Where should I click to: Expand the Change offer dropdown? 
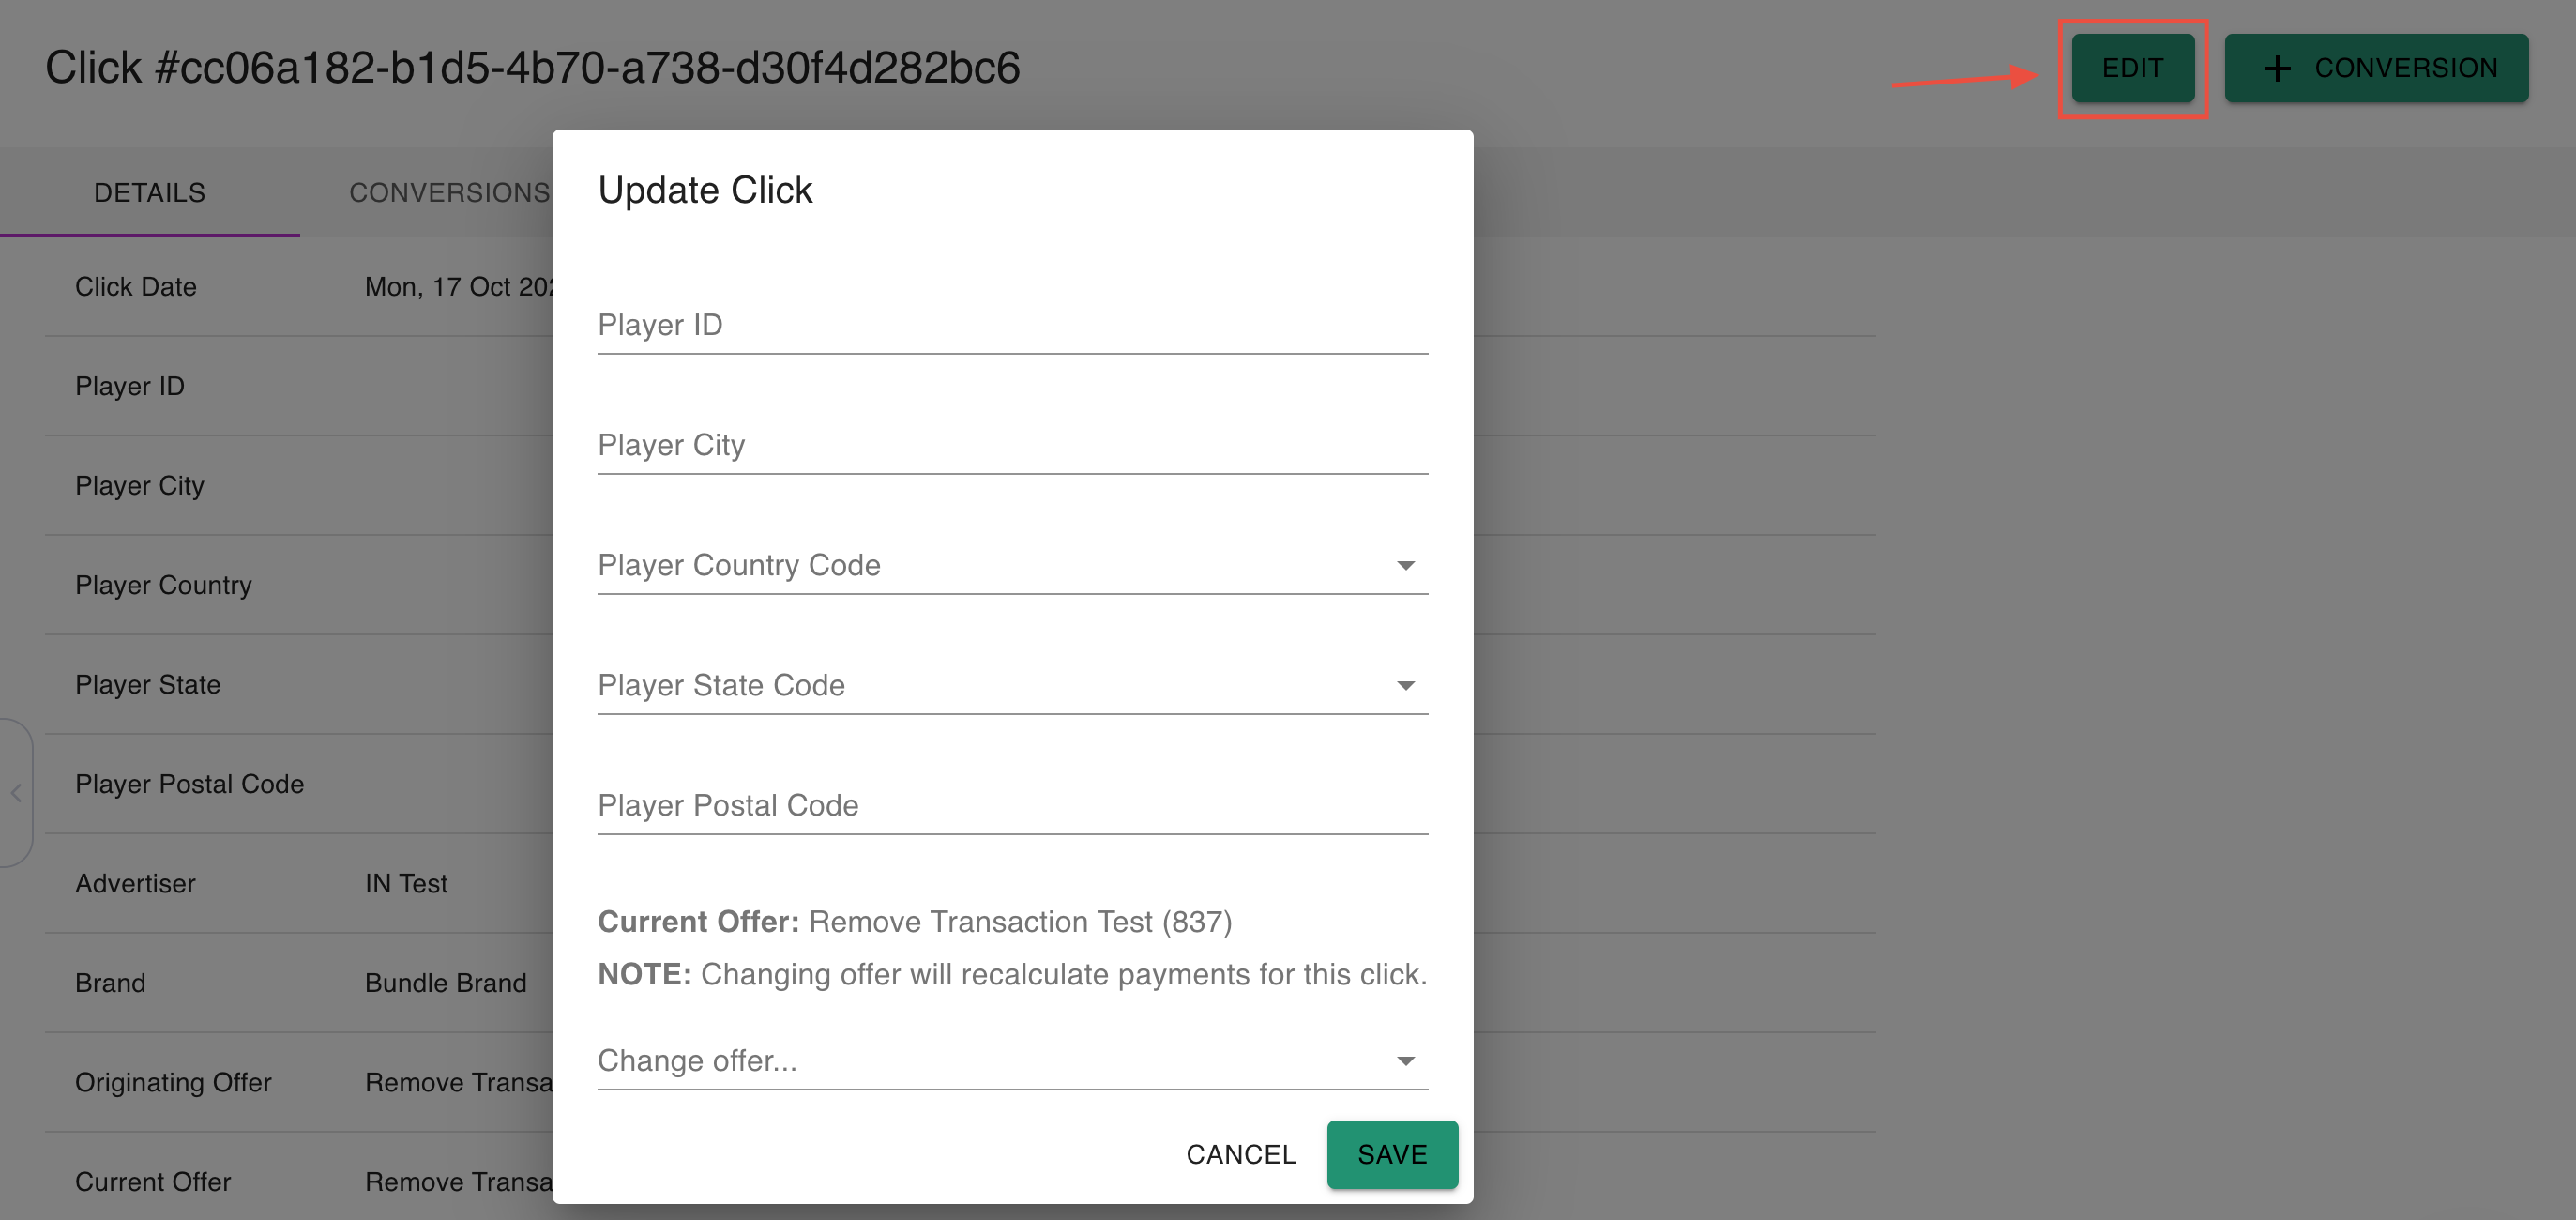click(x=1405, y=1061)
